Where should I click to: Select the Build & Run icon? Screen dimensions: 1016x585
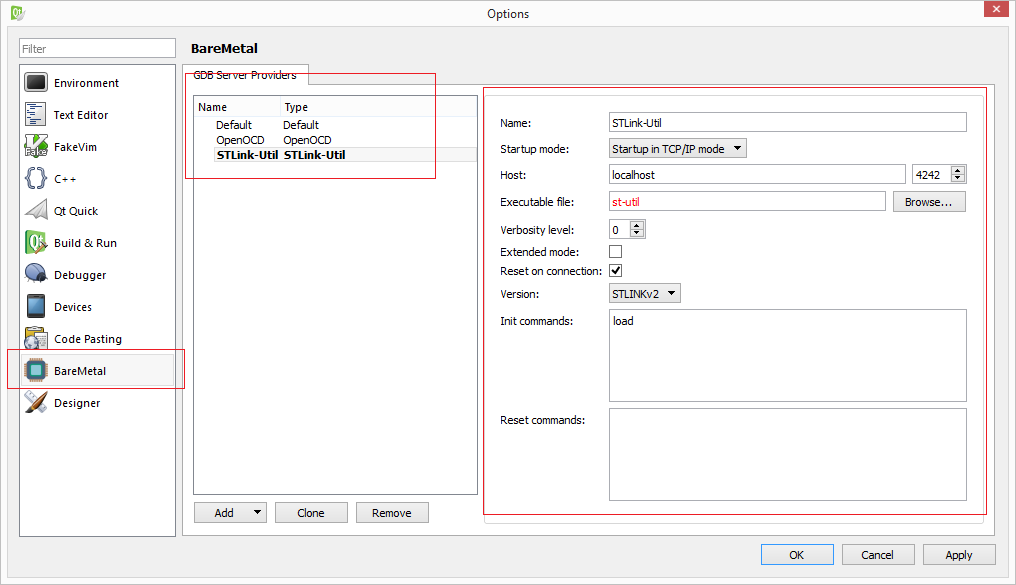click(36, 242)
